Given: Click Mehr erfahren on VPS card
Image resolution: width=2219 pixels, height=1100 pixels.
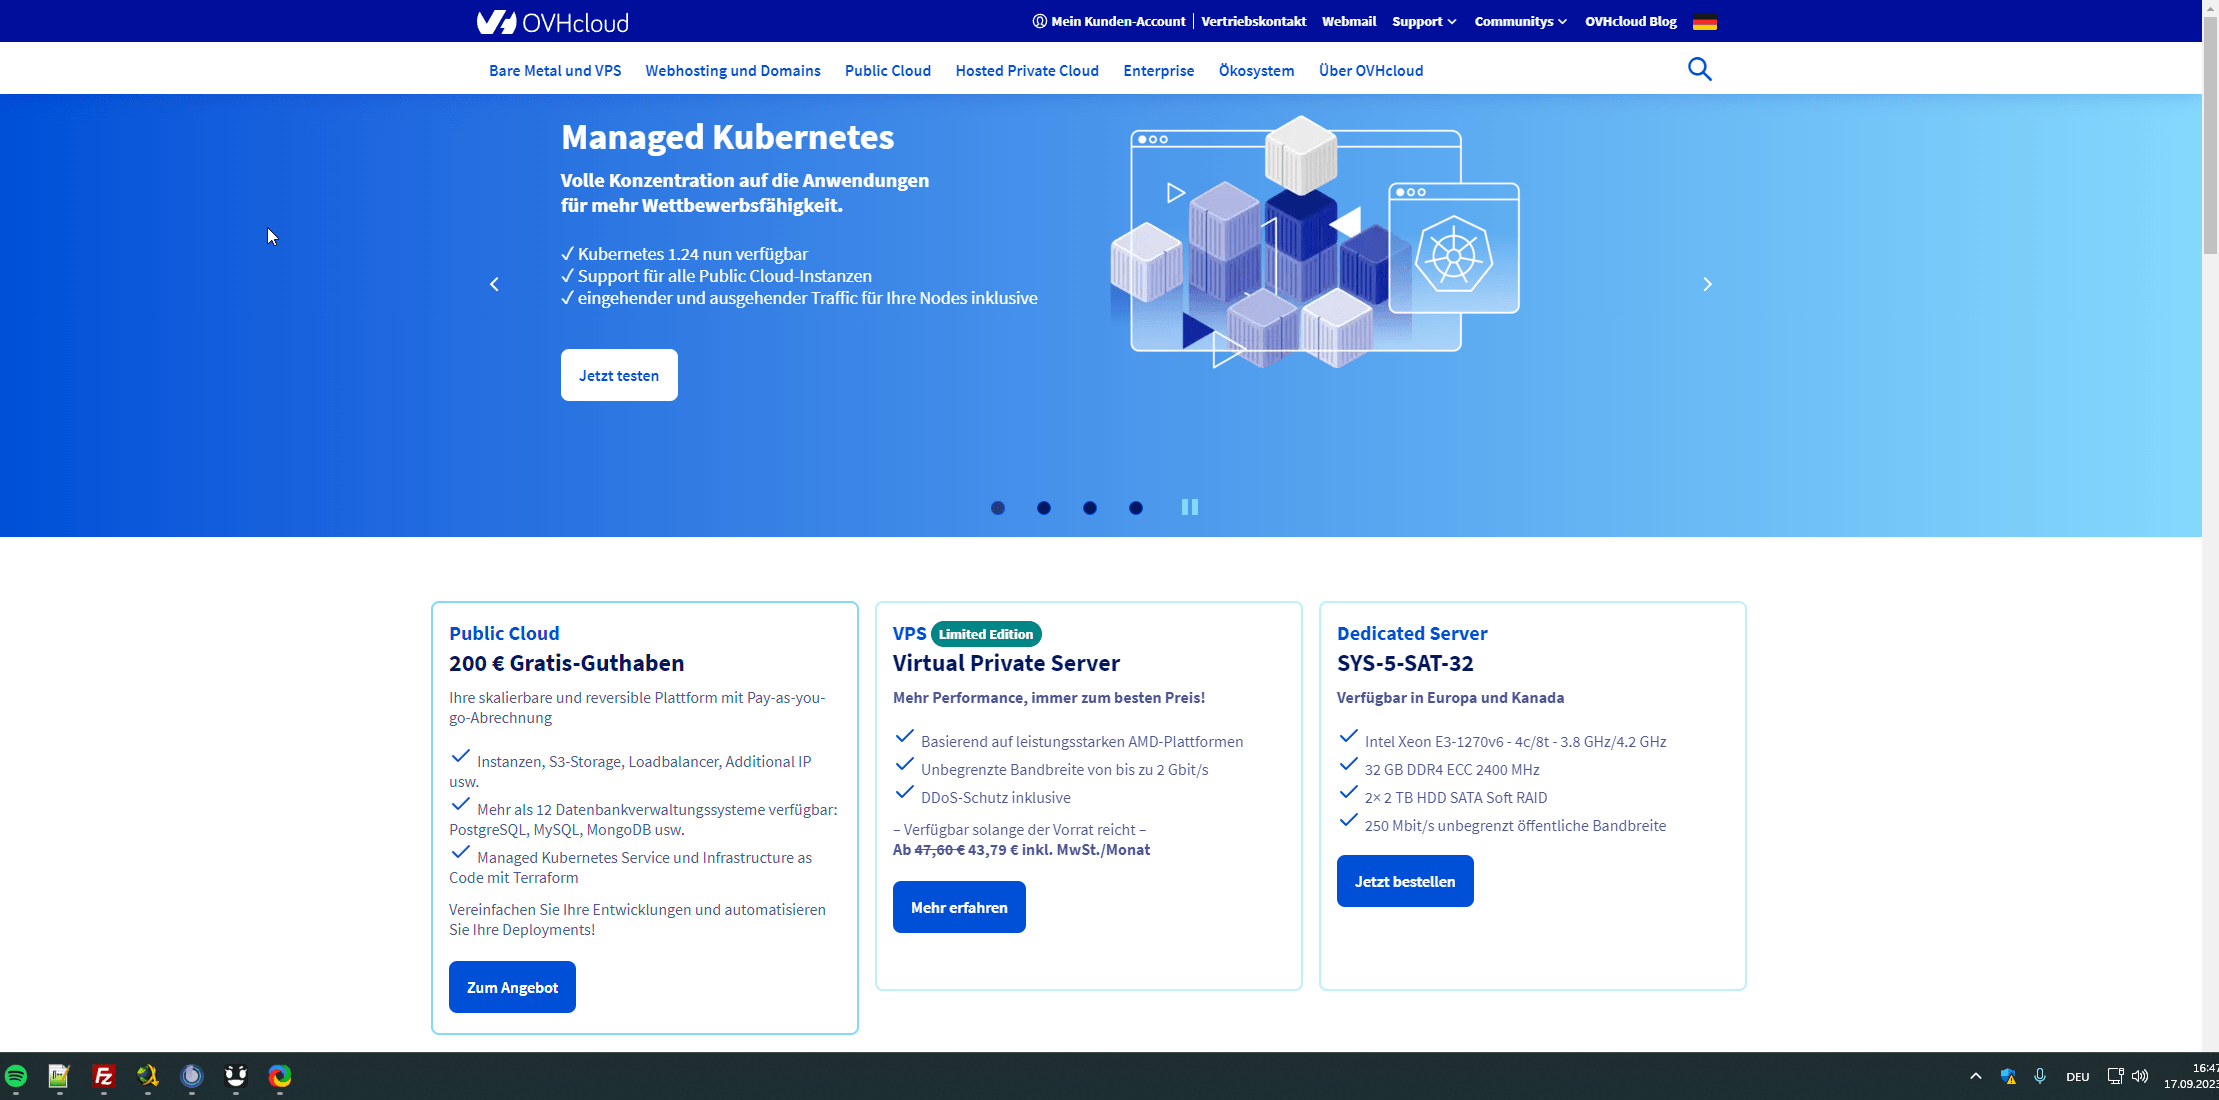Looking at the screenshot, I should 959,907.
